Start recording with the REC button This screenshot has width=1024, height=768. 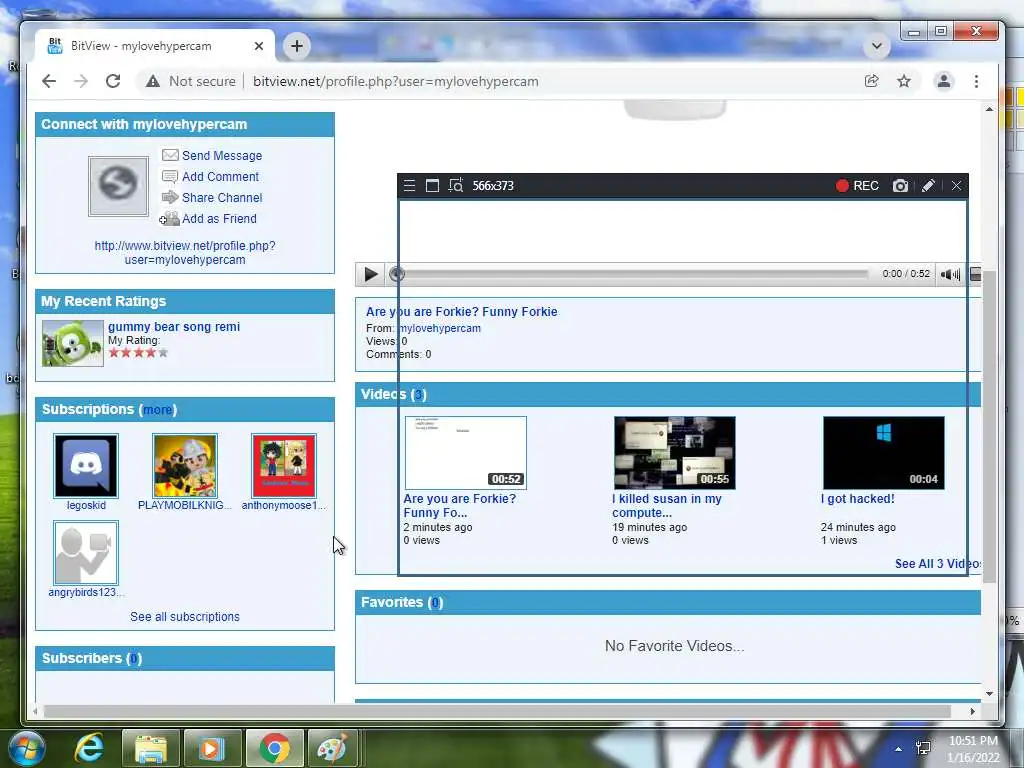(x=857, y=185)
